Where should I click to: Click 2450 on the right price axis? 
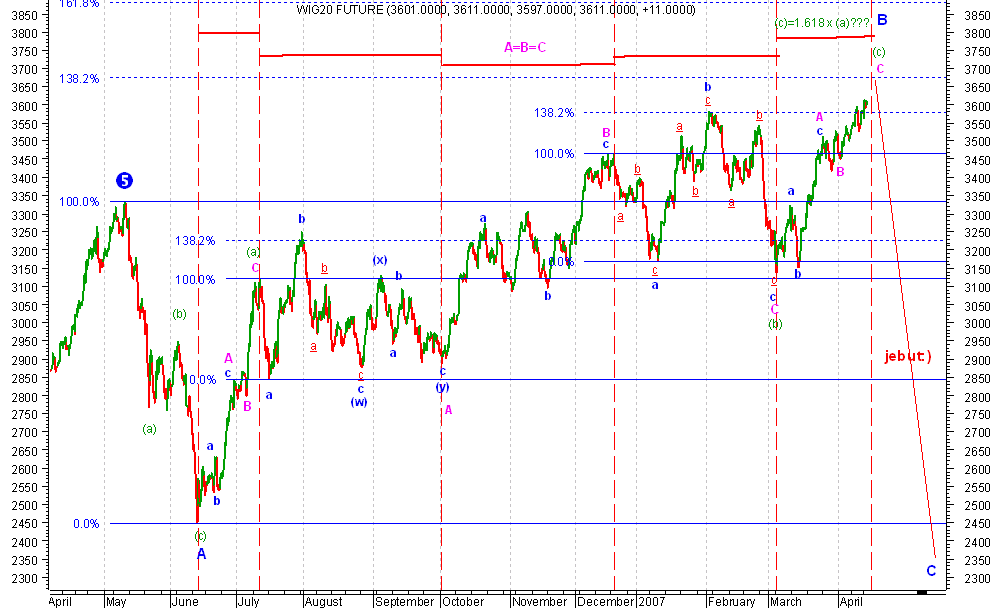(977, 524)
